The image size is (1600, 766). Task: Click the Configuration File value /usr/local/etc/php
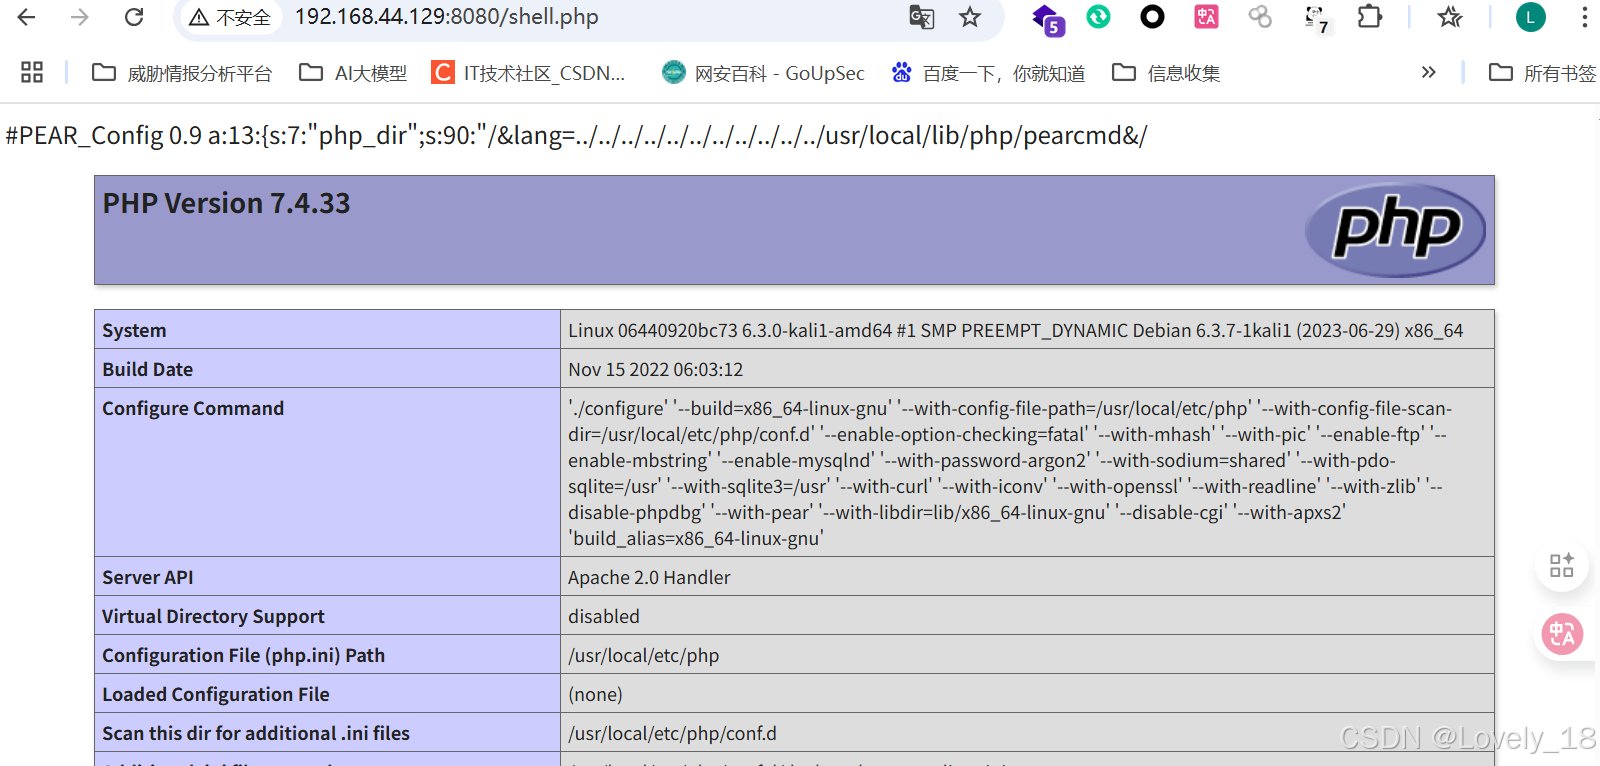(643, 655)
